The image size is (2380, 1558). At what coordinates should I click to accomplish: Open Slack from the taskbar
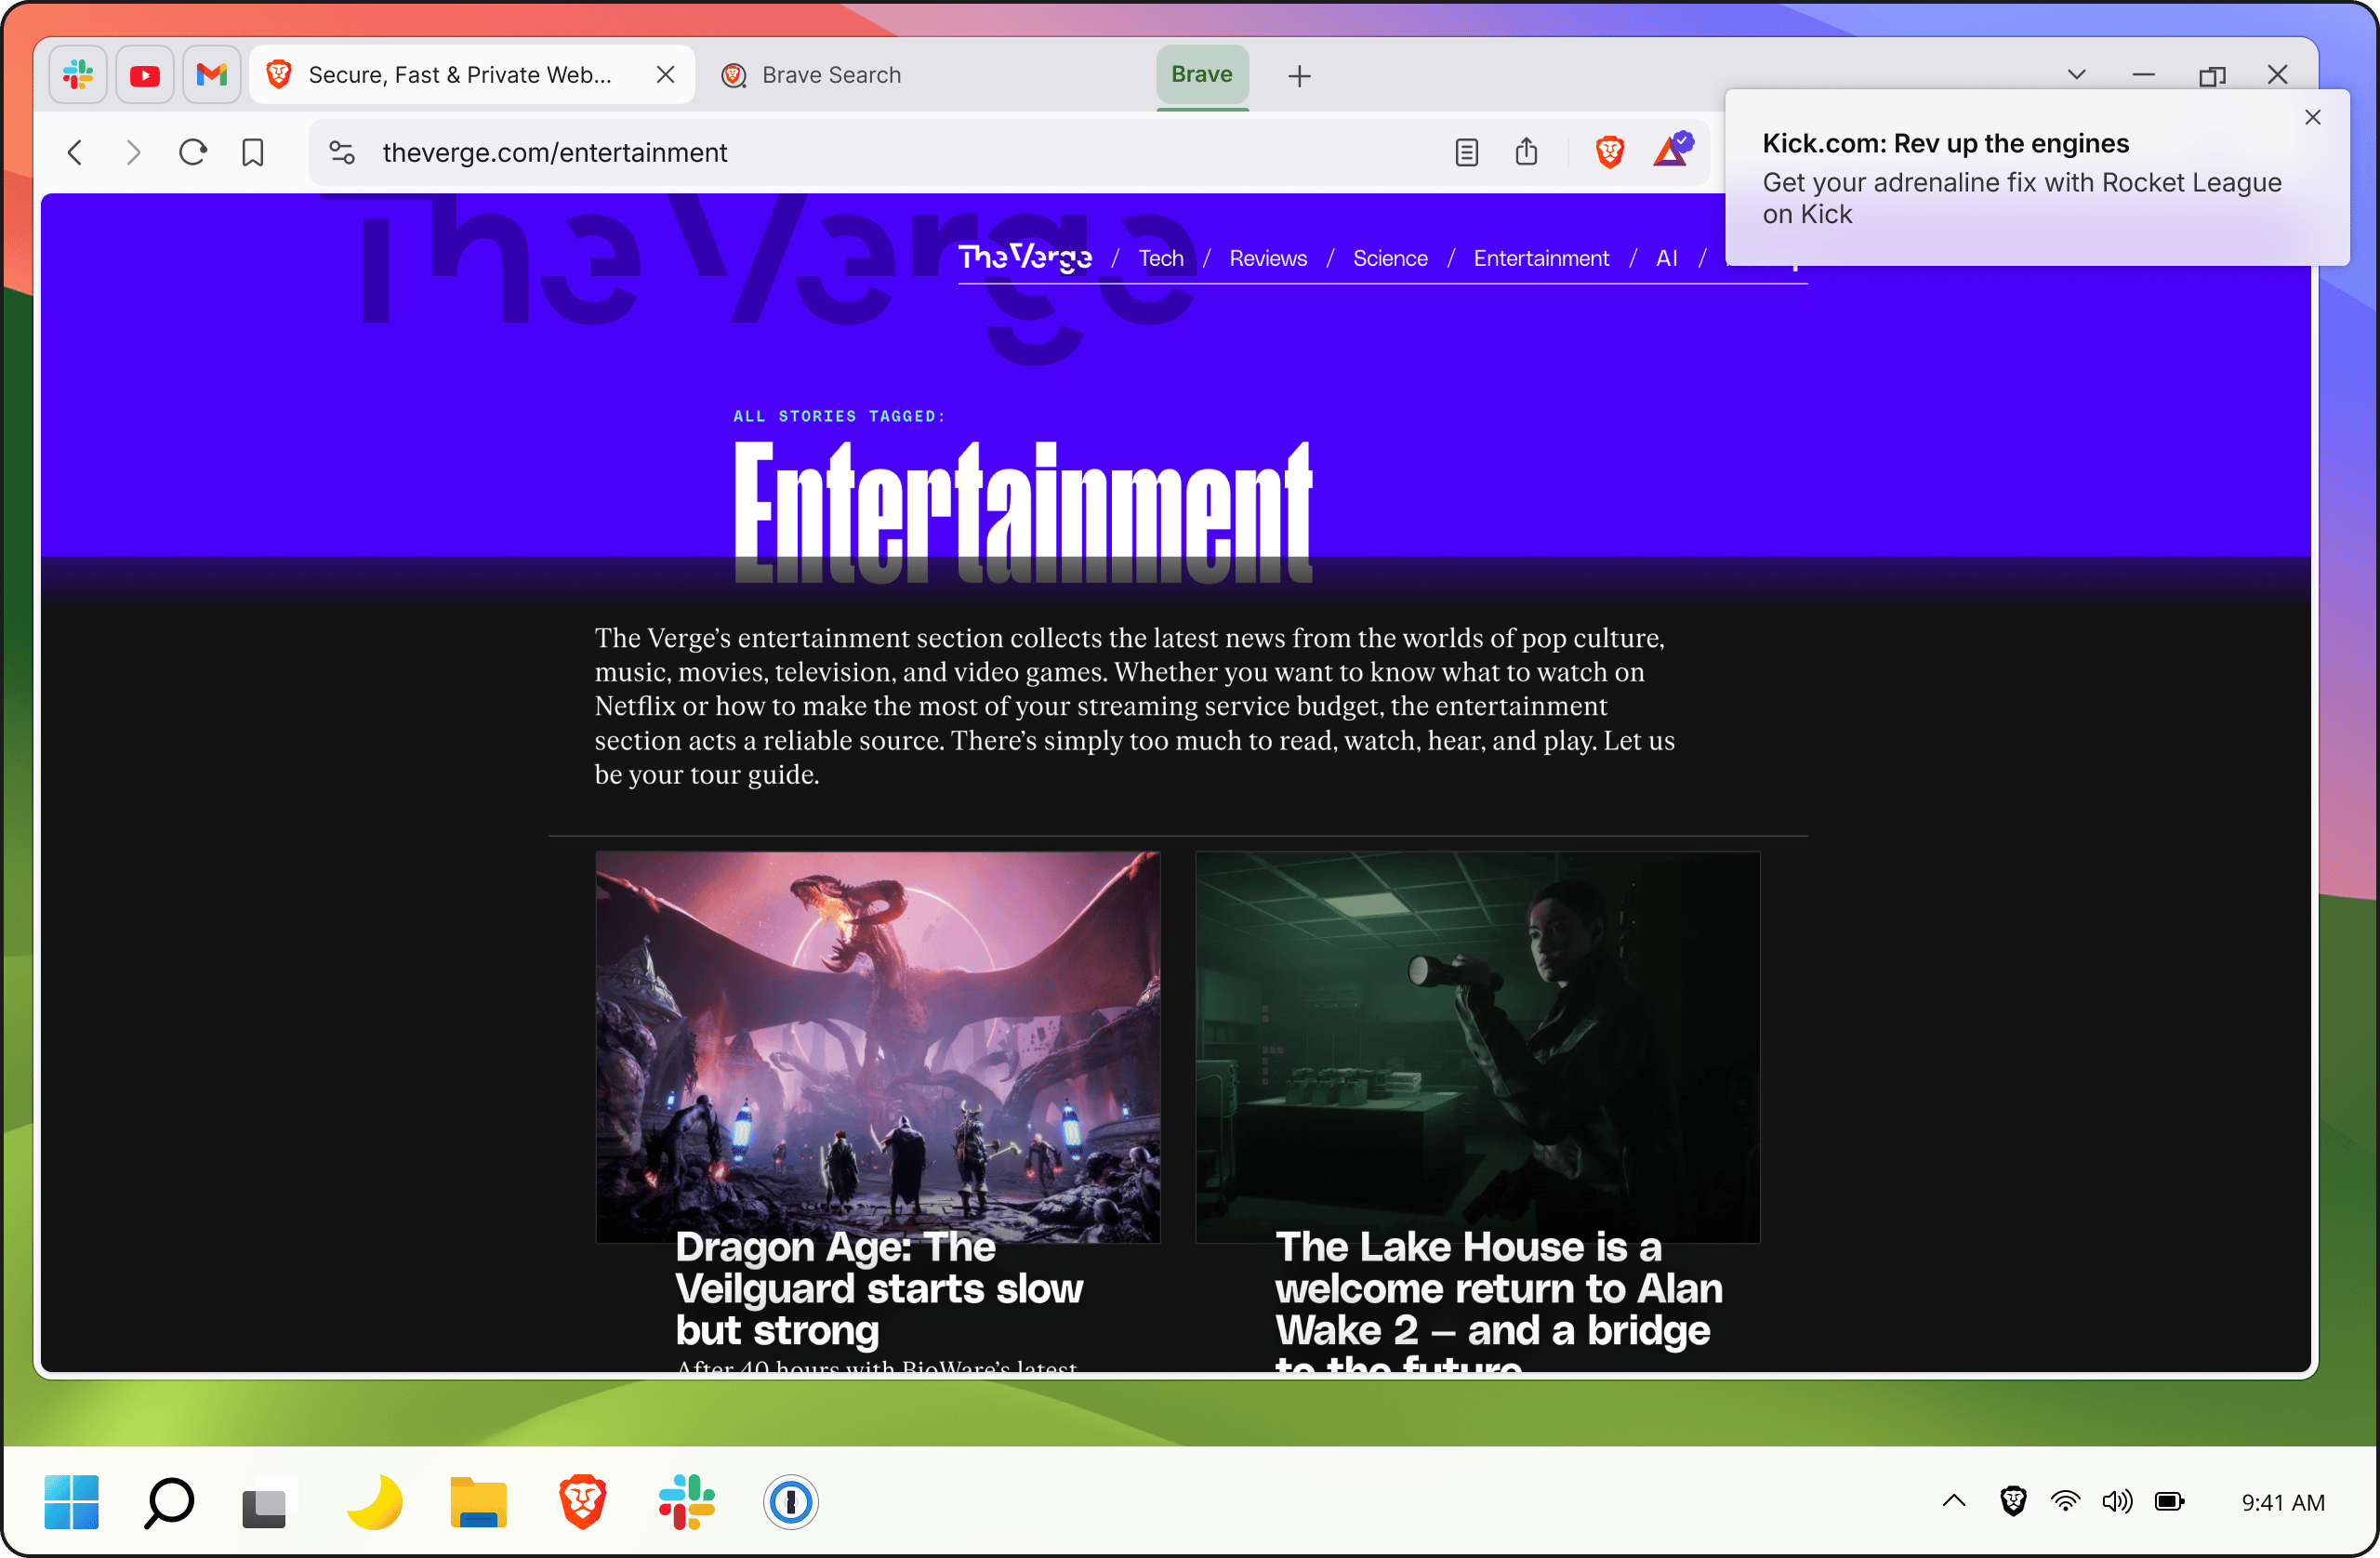pyautogui.click(x=686, y=1502)
